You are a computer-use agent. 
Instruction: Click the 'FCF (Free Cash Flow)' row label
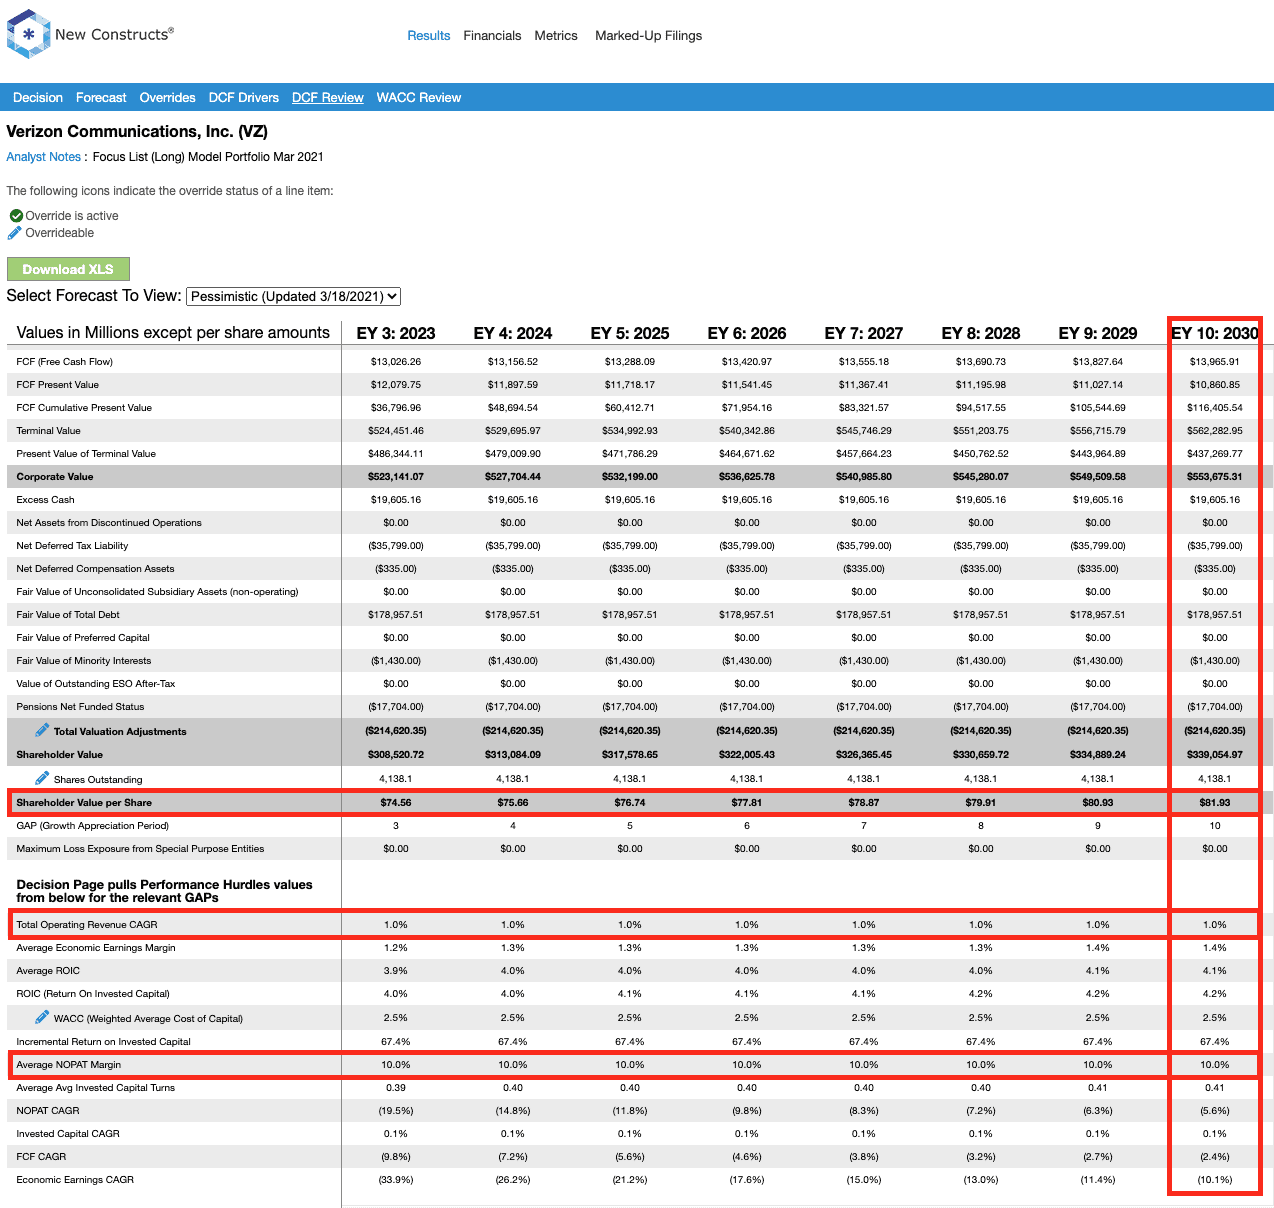(65, 362)
